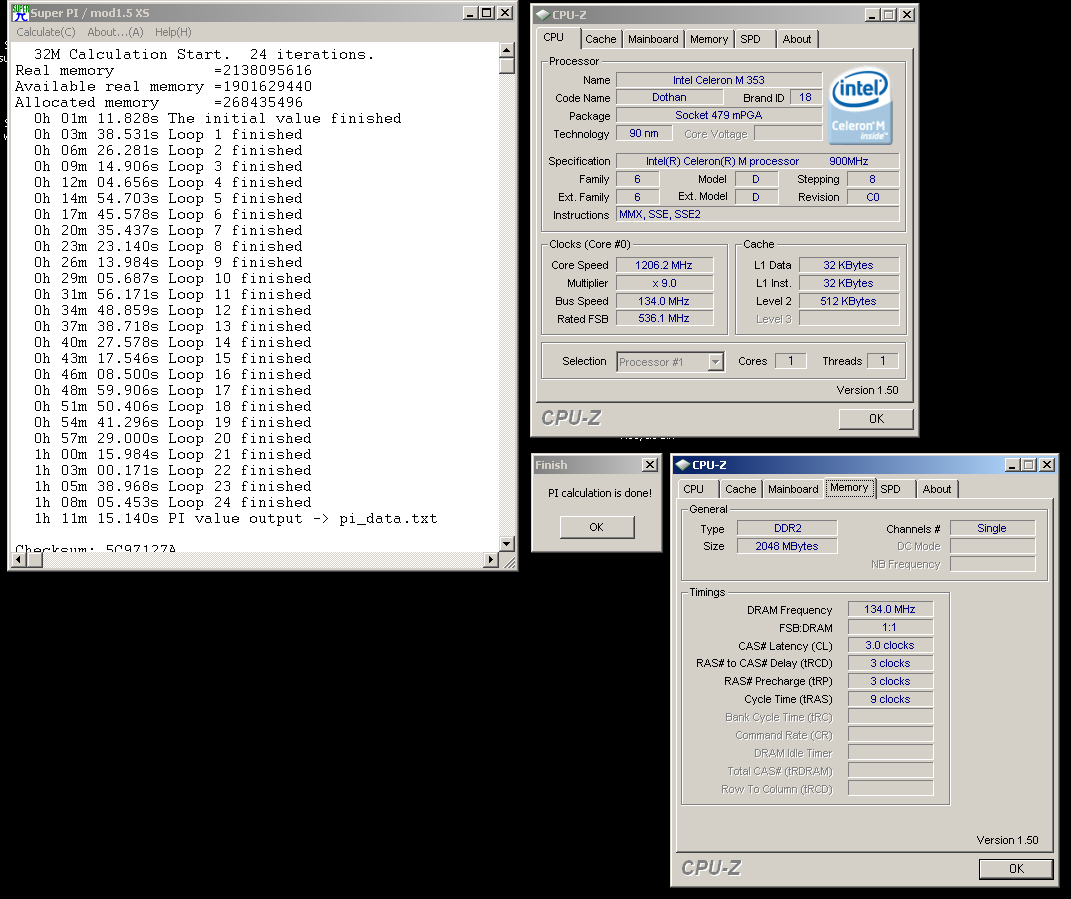
Task: Open About tab in bottom CPU-Z window
Action: point(936,489)
